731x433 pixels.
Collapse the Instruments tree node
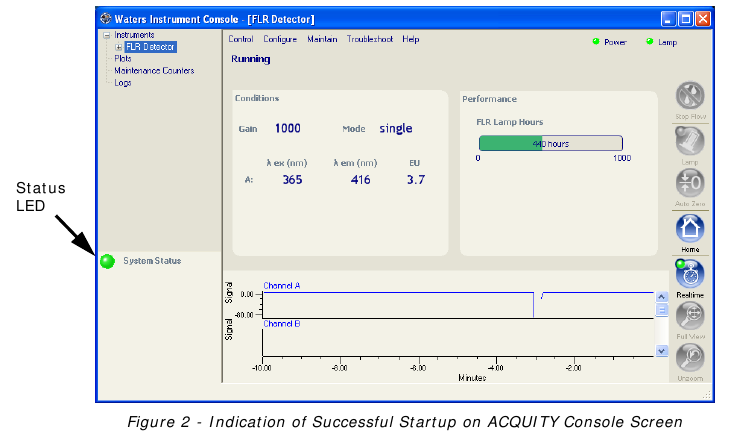(107, 35)
